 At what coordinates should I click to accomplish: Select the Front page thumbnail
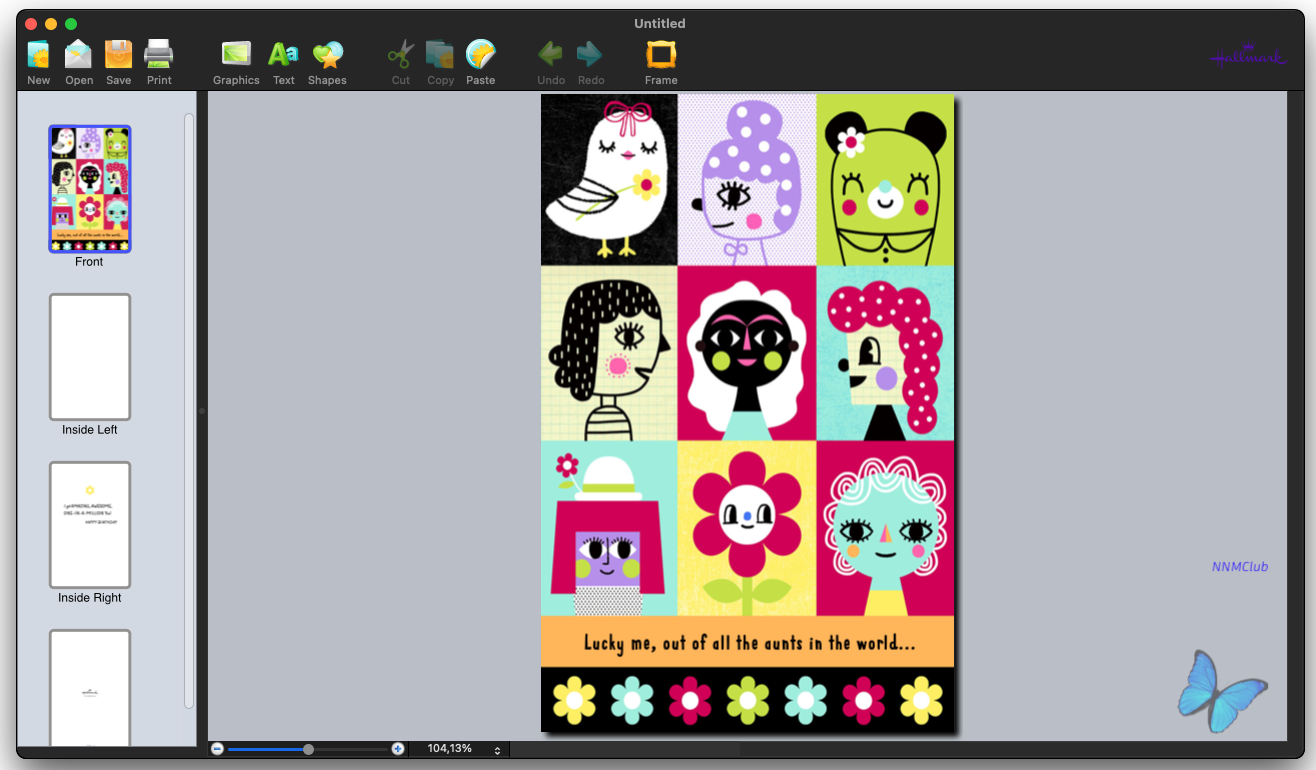tap(90, 189)
